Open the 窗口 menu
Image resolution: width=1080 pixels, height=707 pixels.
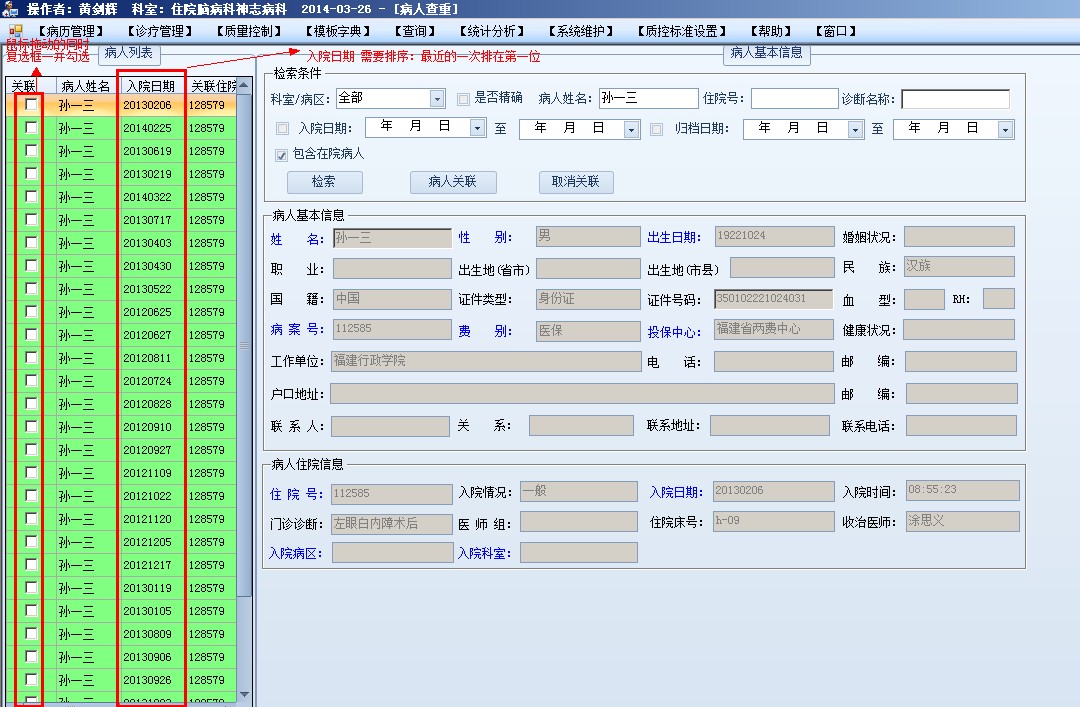coord(836,31)
